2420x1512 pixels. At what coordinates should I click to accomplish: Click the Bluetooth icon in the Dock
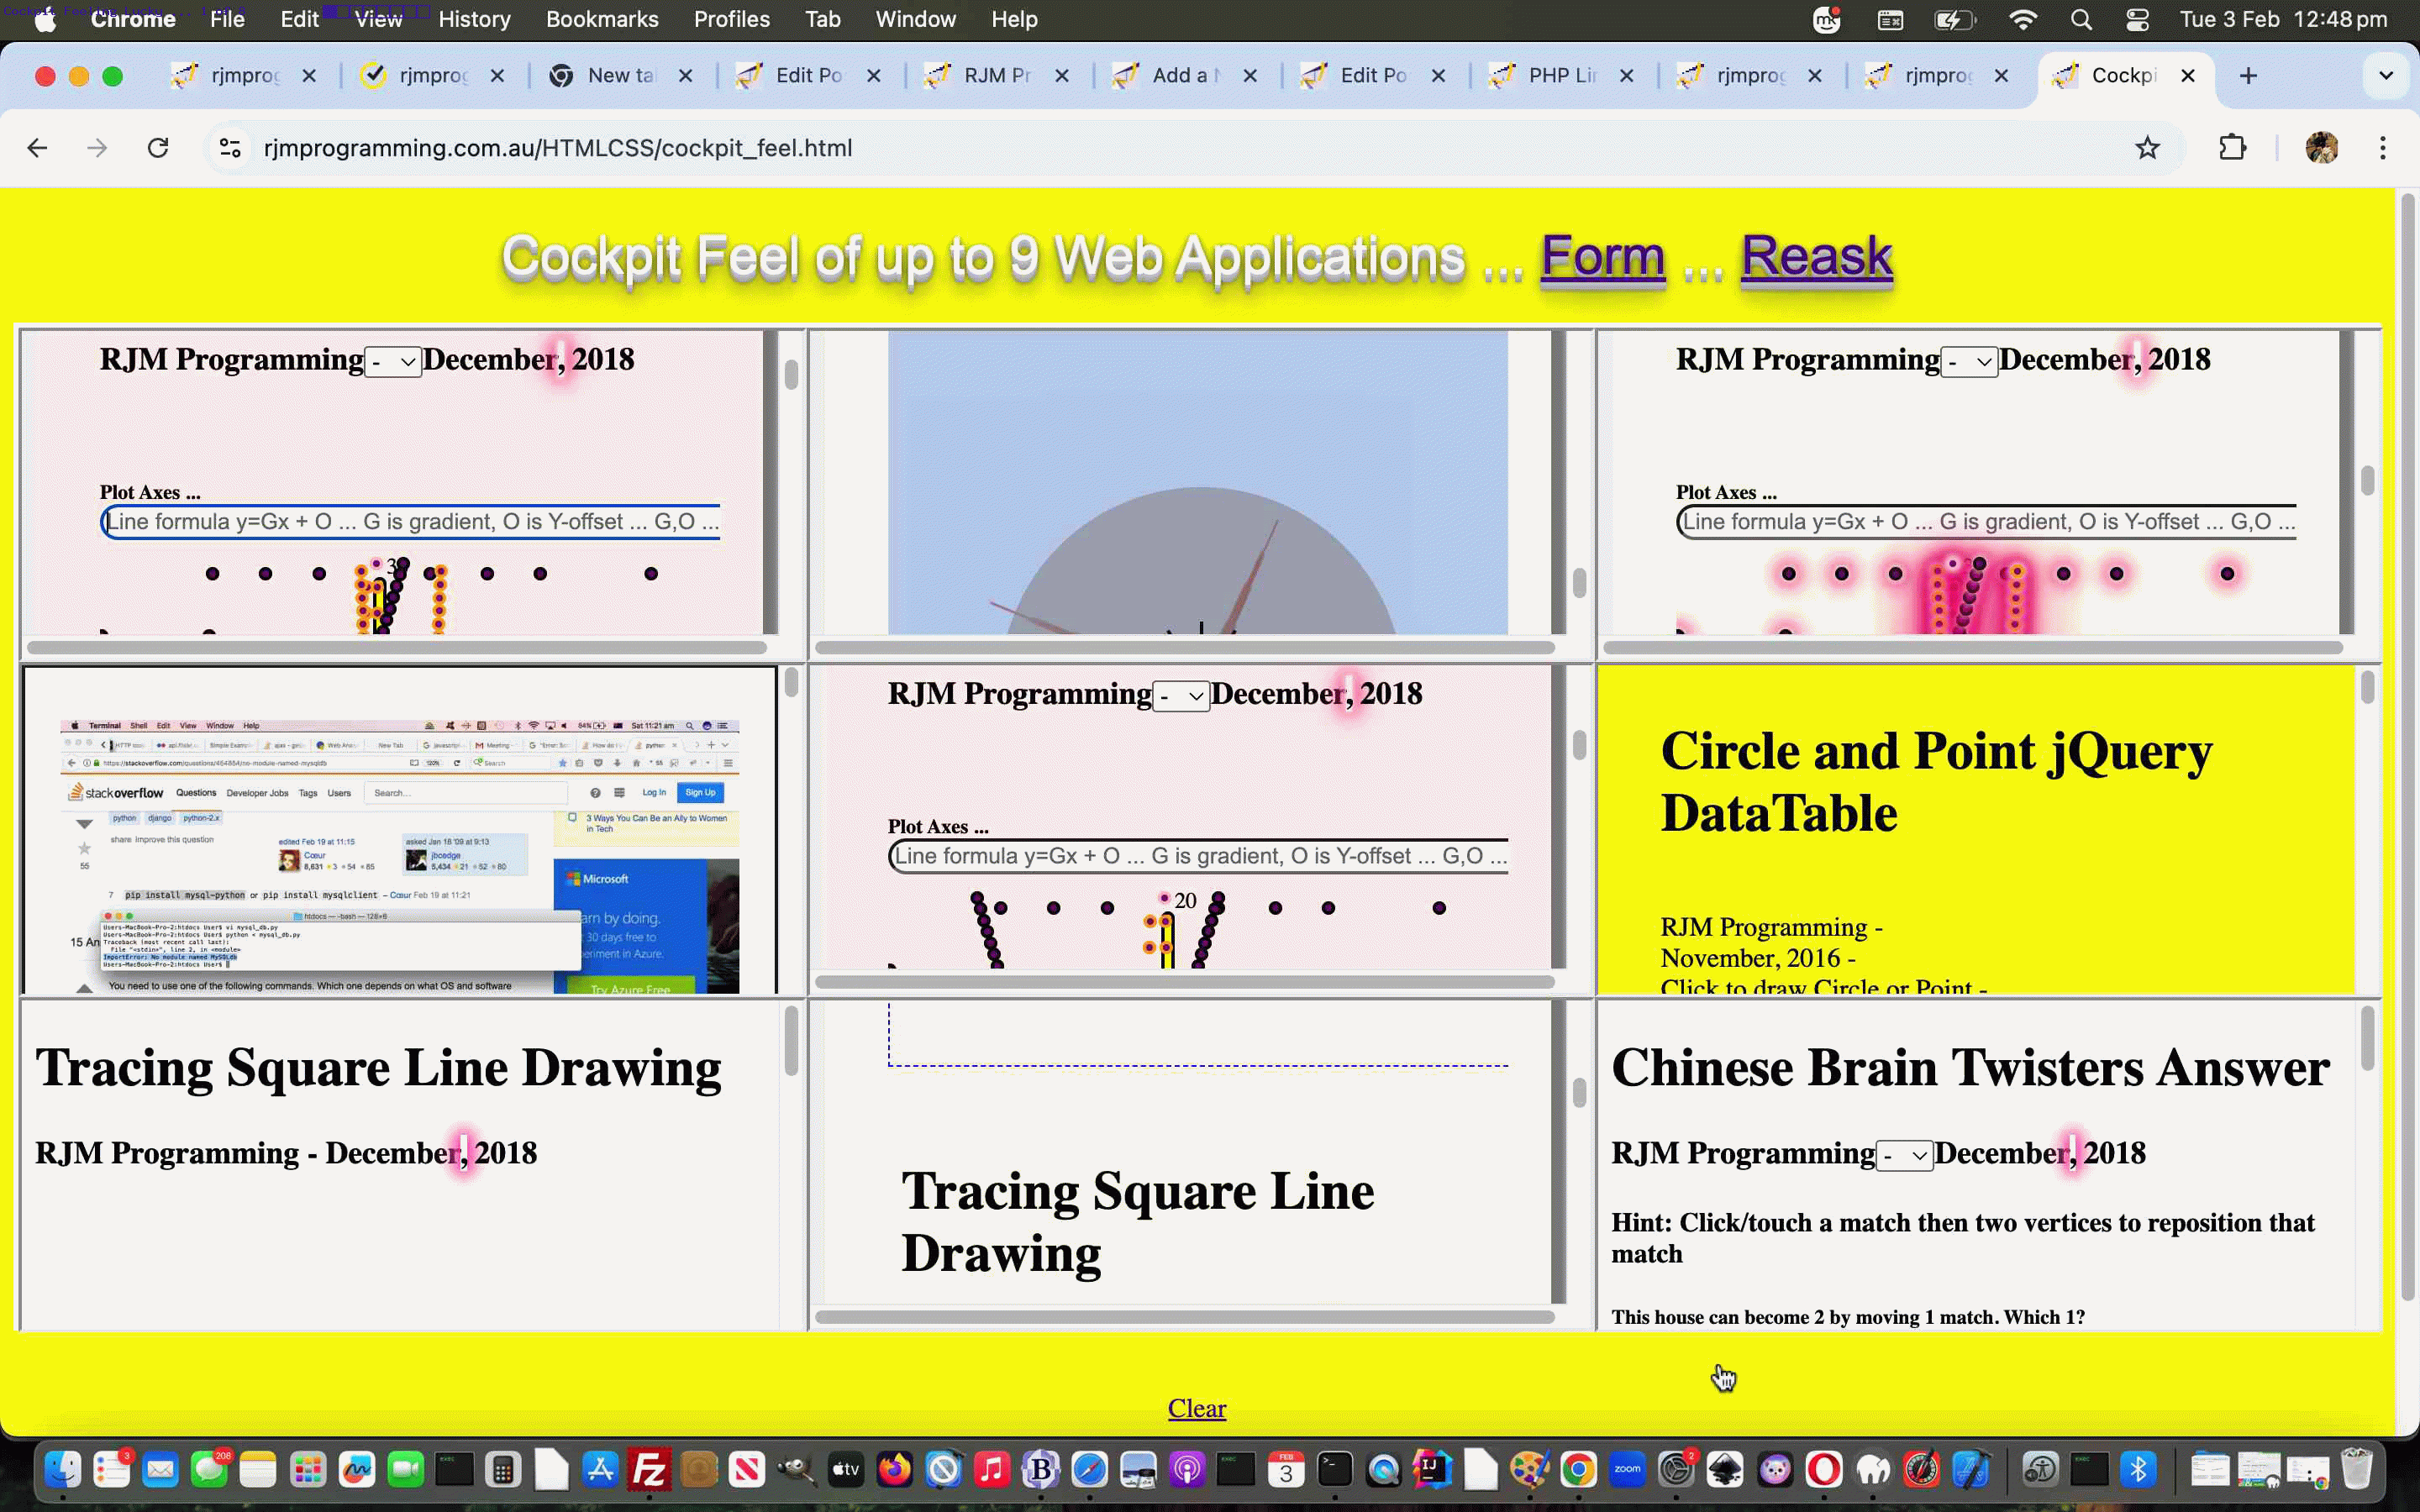(x=2139, y=1470)
